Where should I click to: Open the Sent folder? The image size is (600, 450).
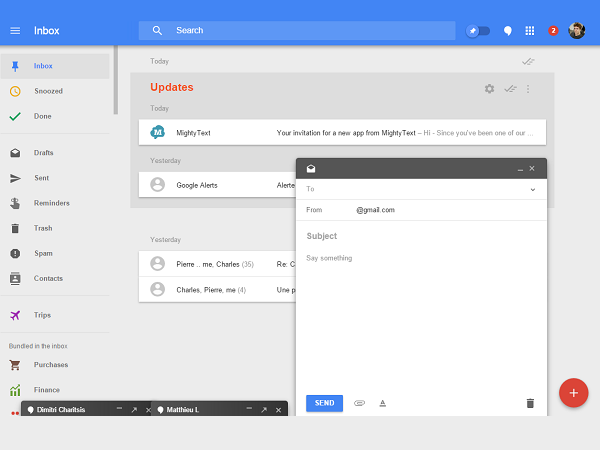point(55,178)
